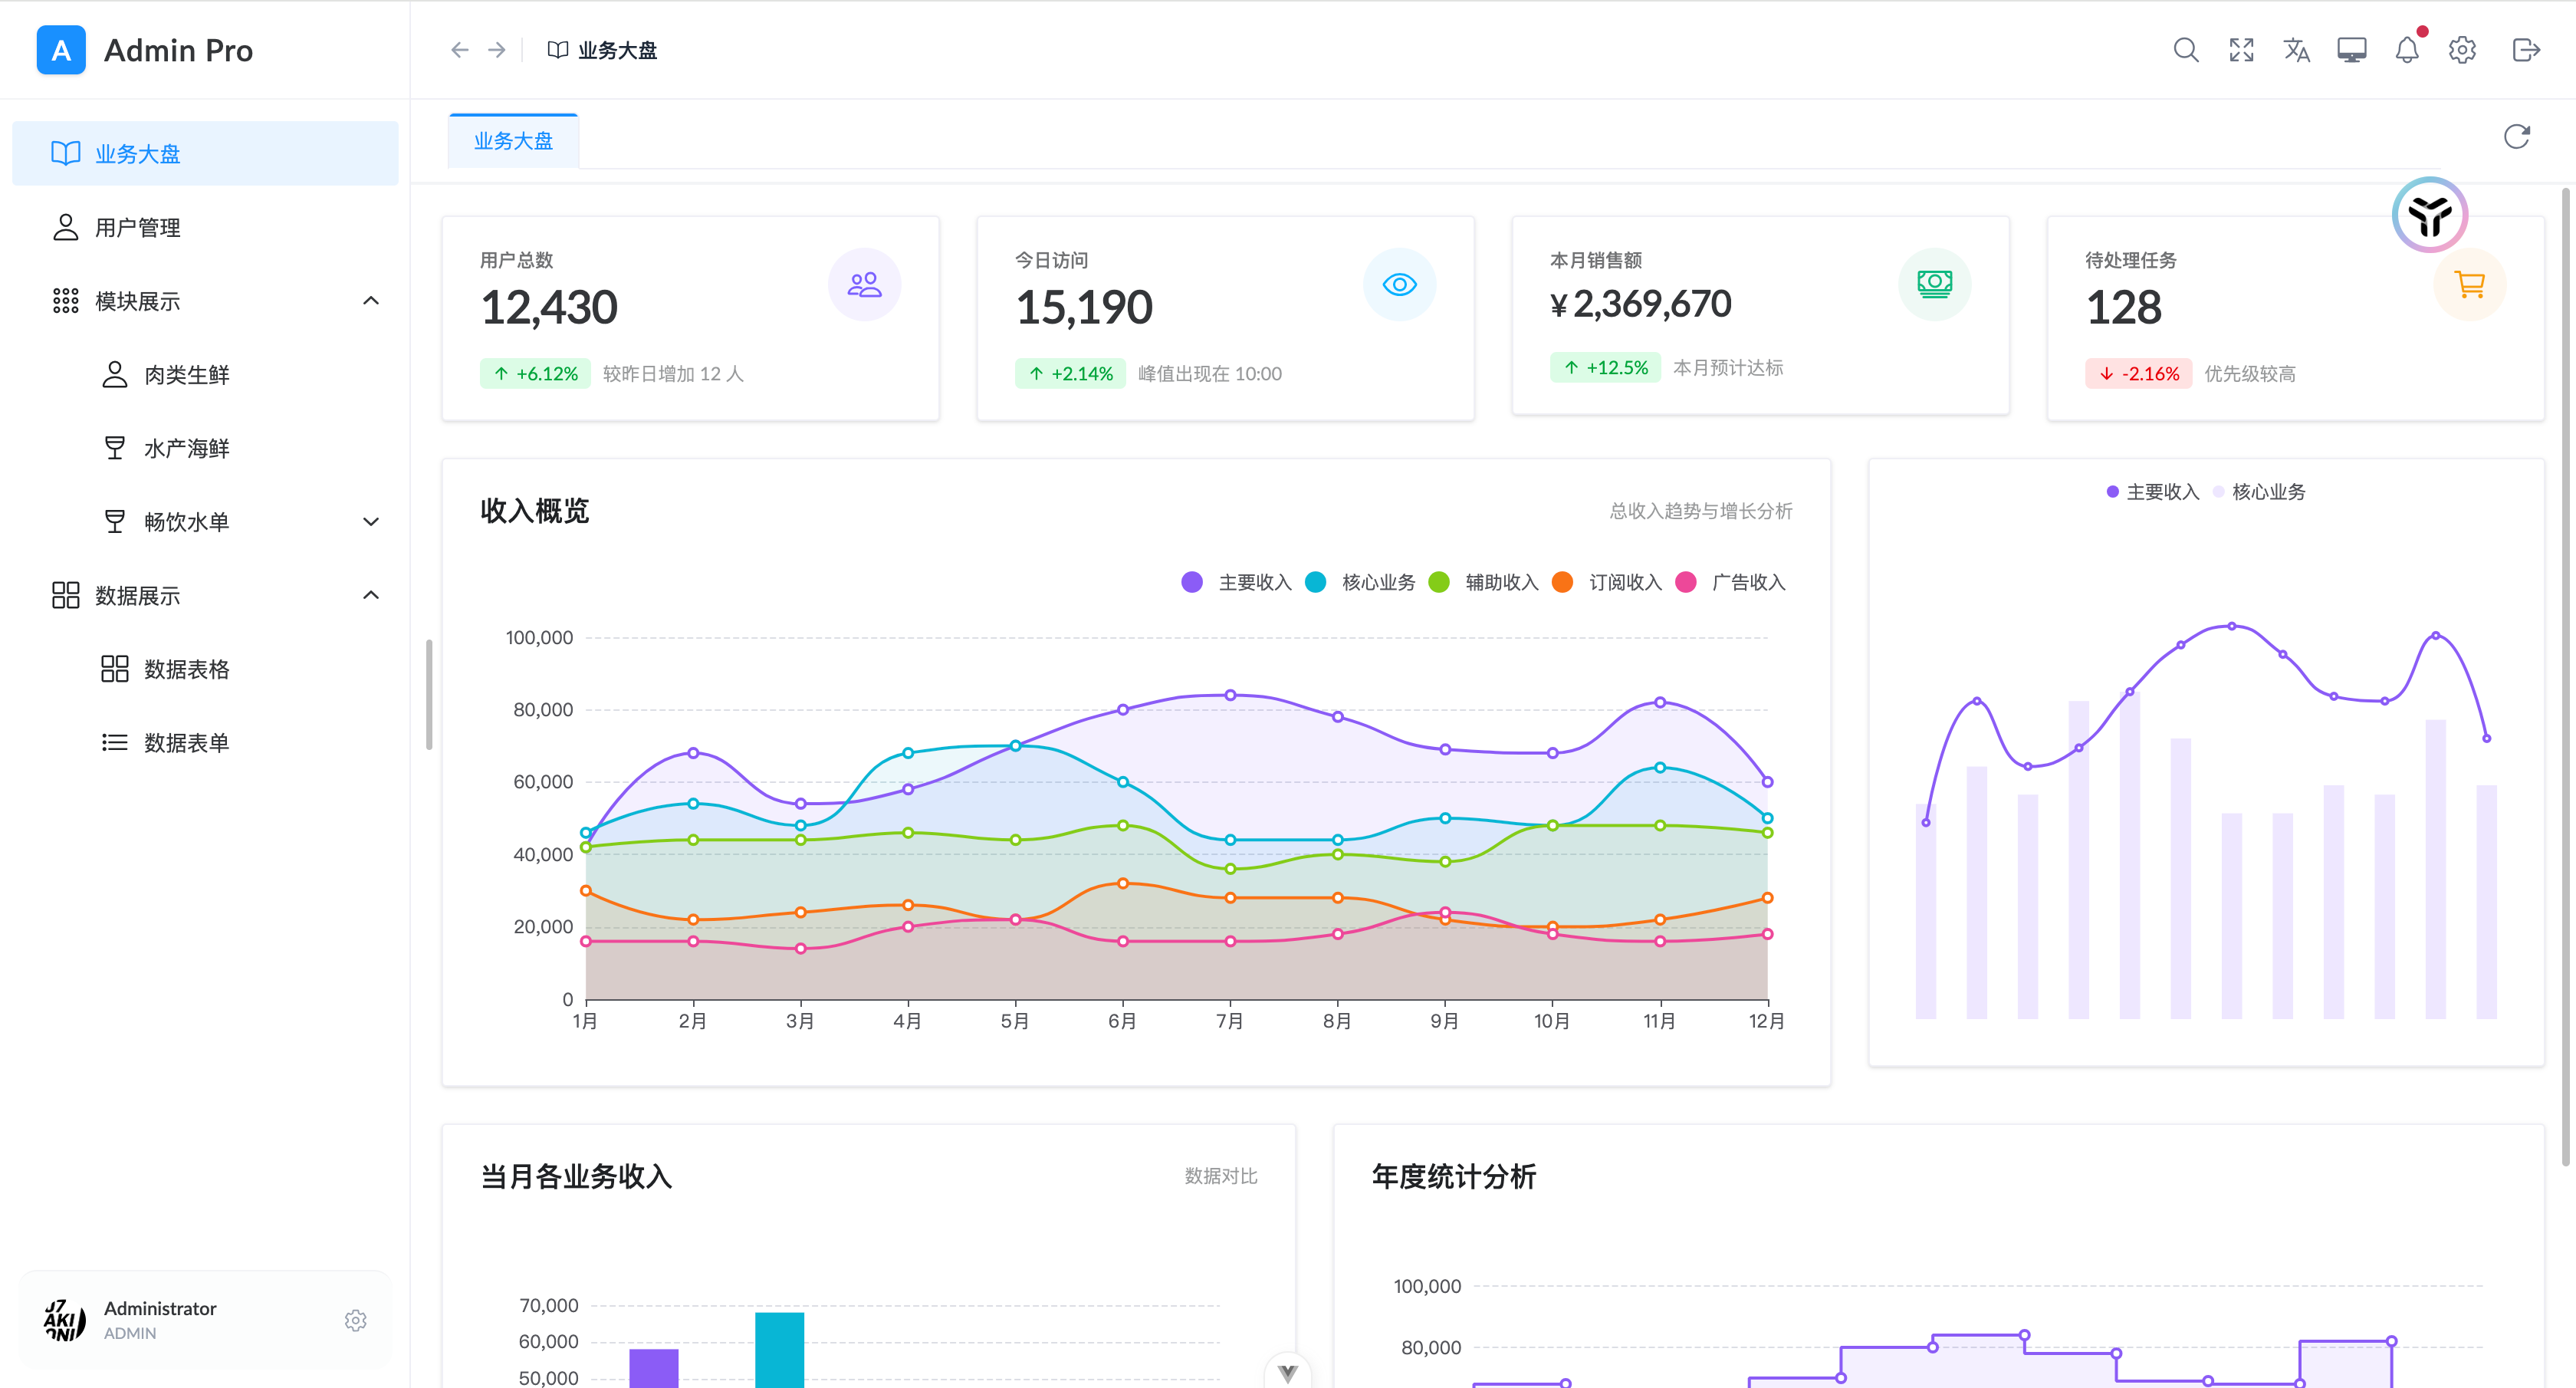Screen dimensions: 2576x1388
Task: Toggle 核心业务 in the right chart legend
Action: (2259, 492)
